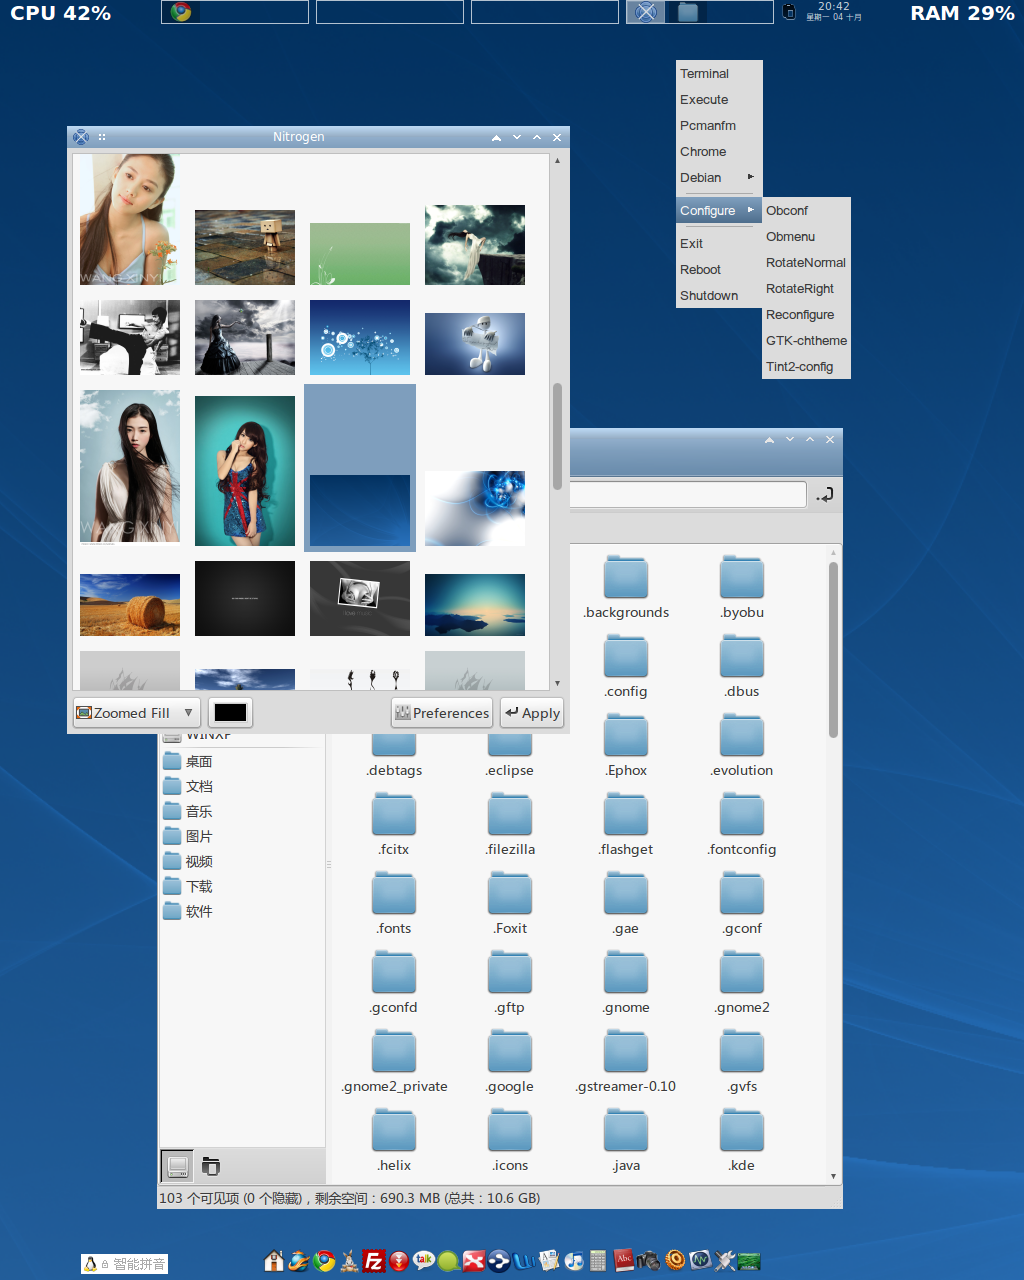Screen dimensions: 1024x1280
Task: Select the box robot on tiles wallpaper thumbnail
Action: [245, 247]
